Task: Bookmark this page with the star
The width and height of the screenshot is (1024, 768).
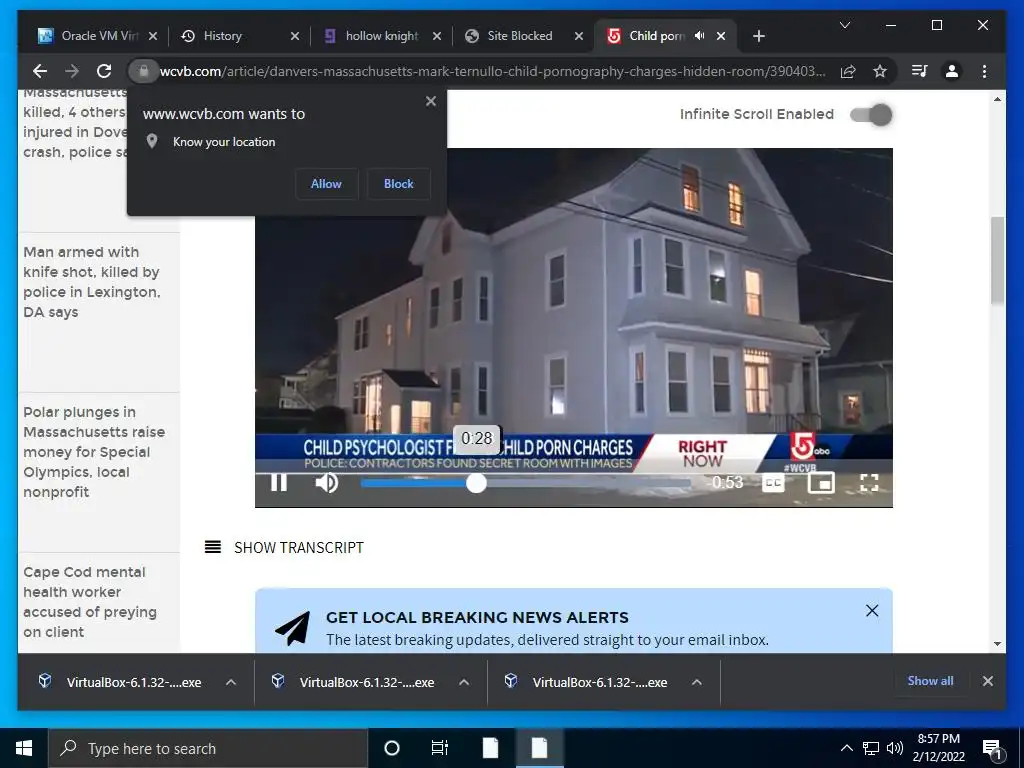Action: [880, 71]
